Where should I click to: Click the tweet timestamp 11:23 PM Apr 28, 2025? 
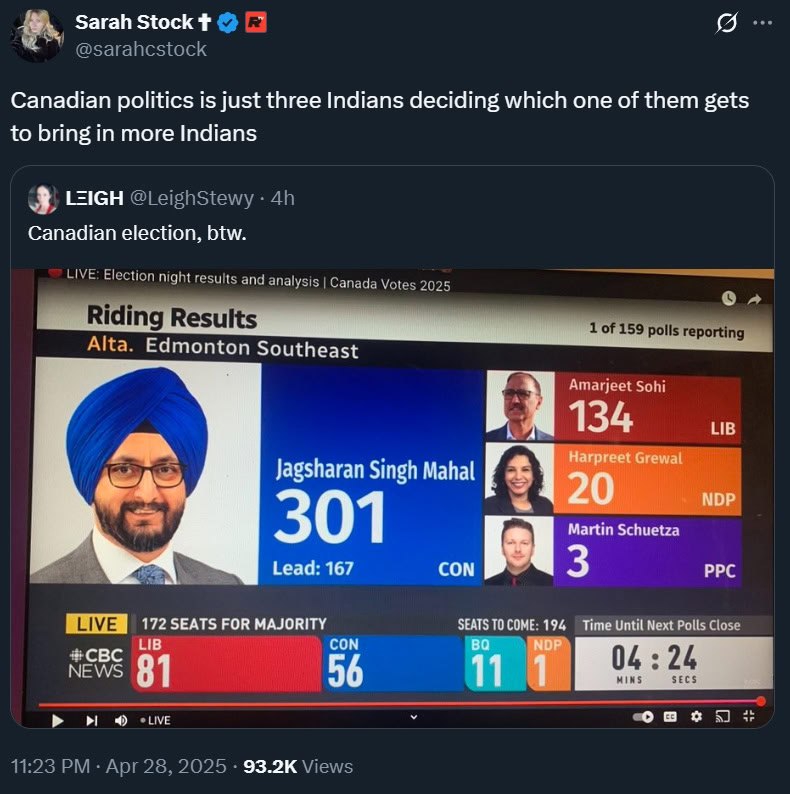coord(118,766)
